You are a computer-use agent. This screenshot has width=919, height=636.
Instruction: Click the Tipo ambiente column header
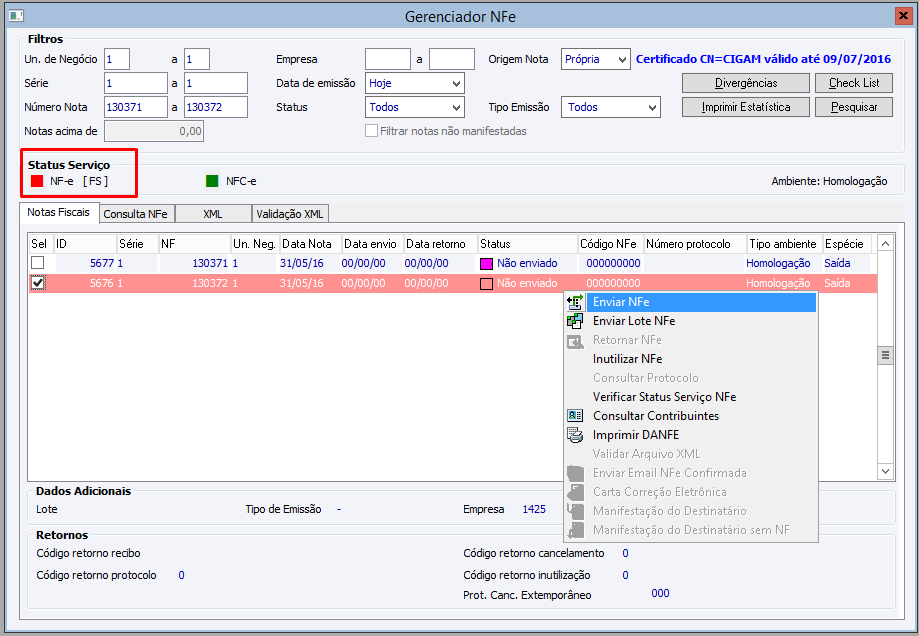coord(785,244)
